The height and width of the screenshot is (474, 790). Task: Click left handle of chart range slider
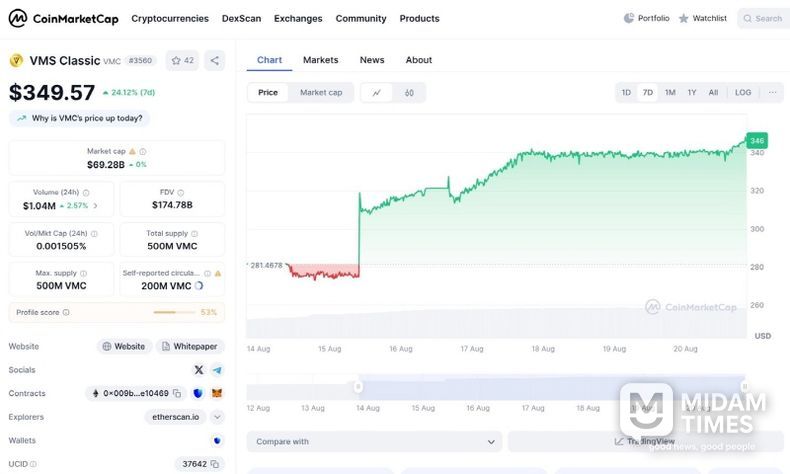358,387
